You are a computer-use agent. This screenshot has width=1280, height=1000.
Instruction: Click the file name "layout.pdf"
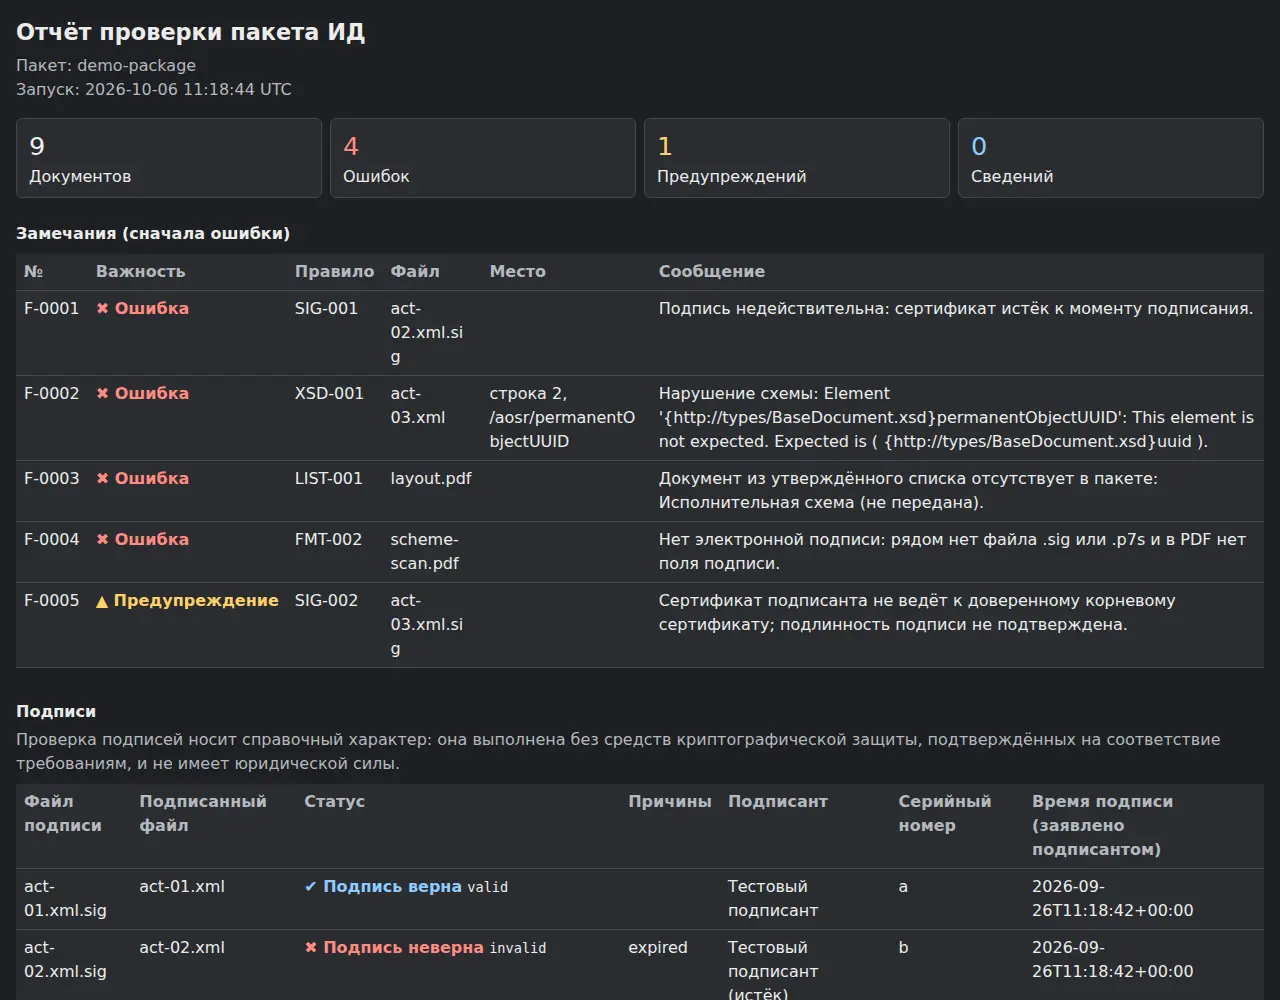tap(431, 479)
